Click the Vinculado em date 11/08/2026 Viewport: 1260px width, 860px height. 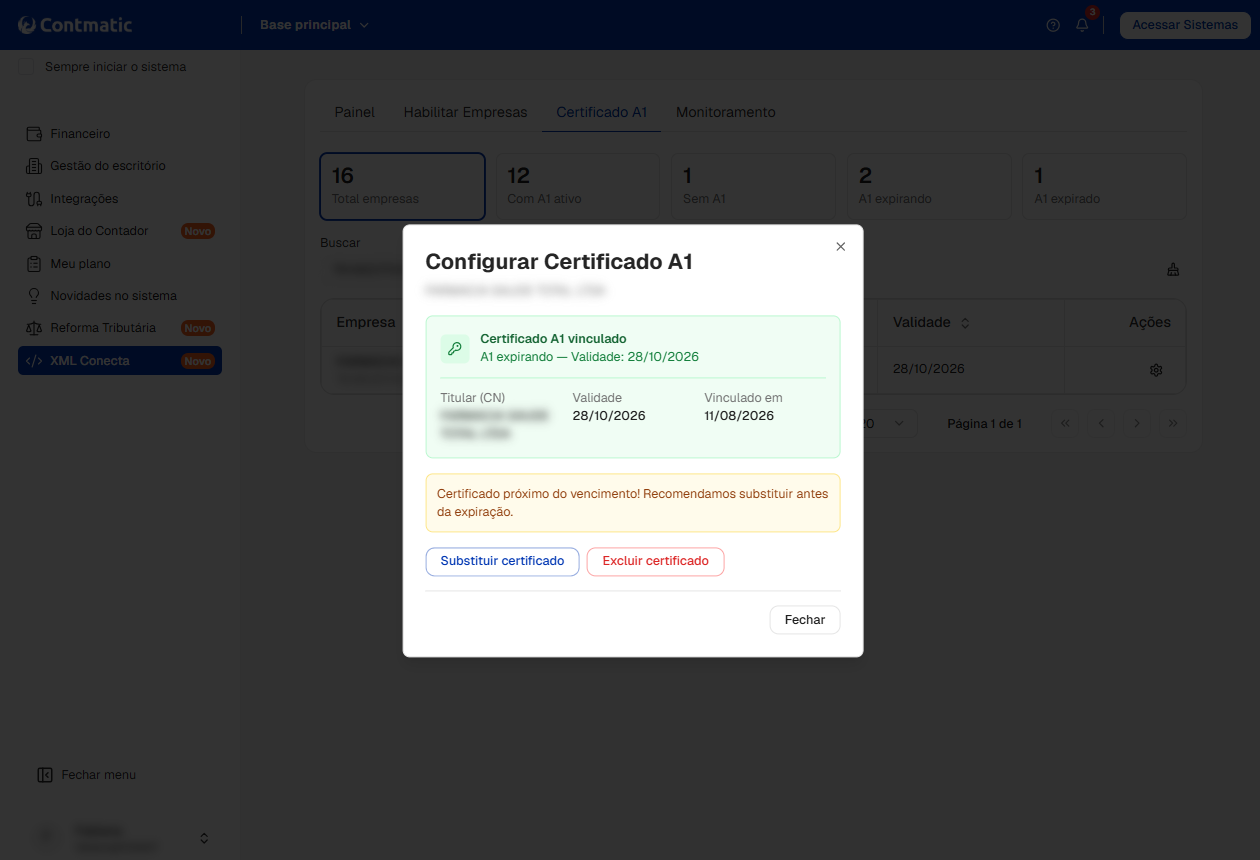(x=739, y=416)
